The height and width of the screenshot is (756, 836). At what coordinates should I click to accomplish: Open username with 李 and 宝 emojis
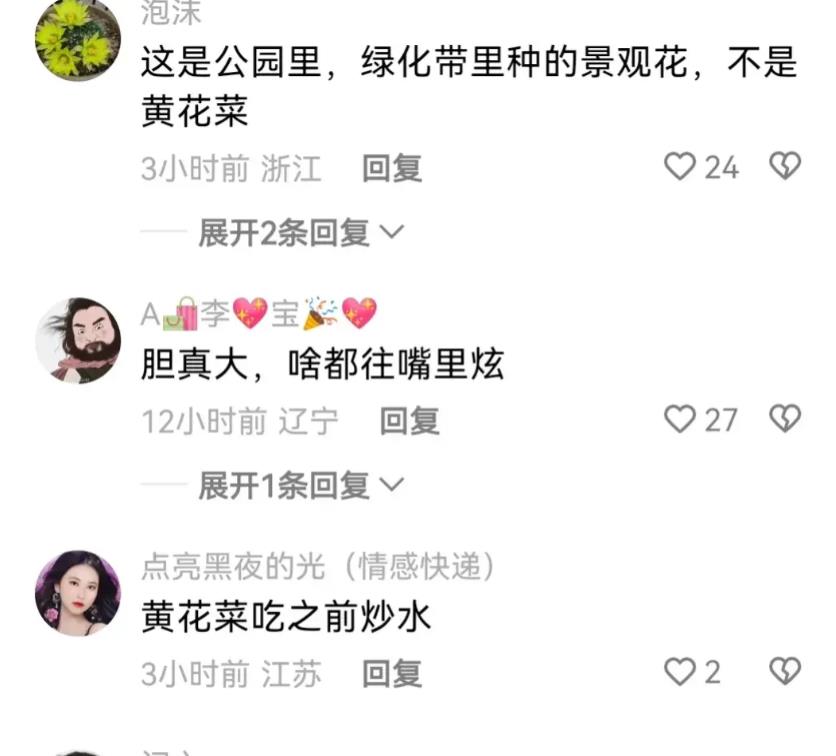click(259, 313)
